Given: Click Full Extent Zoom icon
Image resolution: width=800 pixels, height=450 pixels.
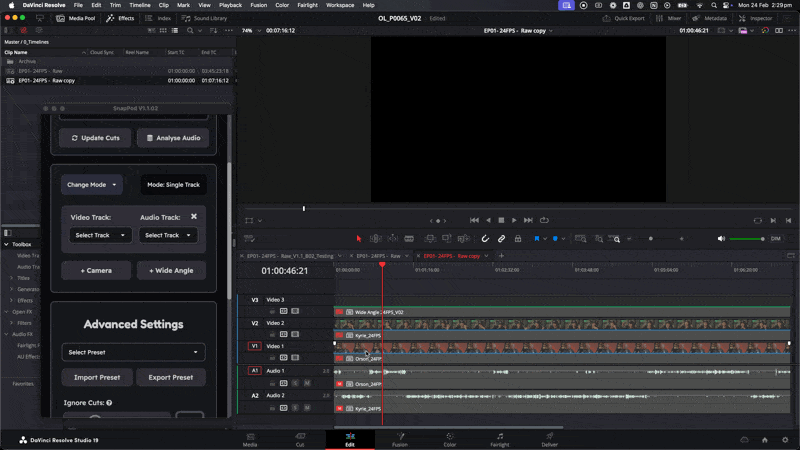Looking at the screenshot, I should pyautogui.click(x=581, y=239).
